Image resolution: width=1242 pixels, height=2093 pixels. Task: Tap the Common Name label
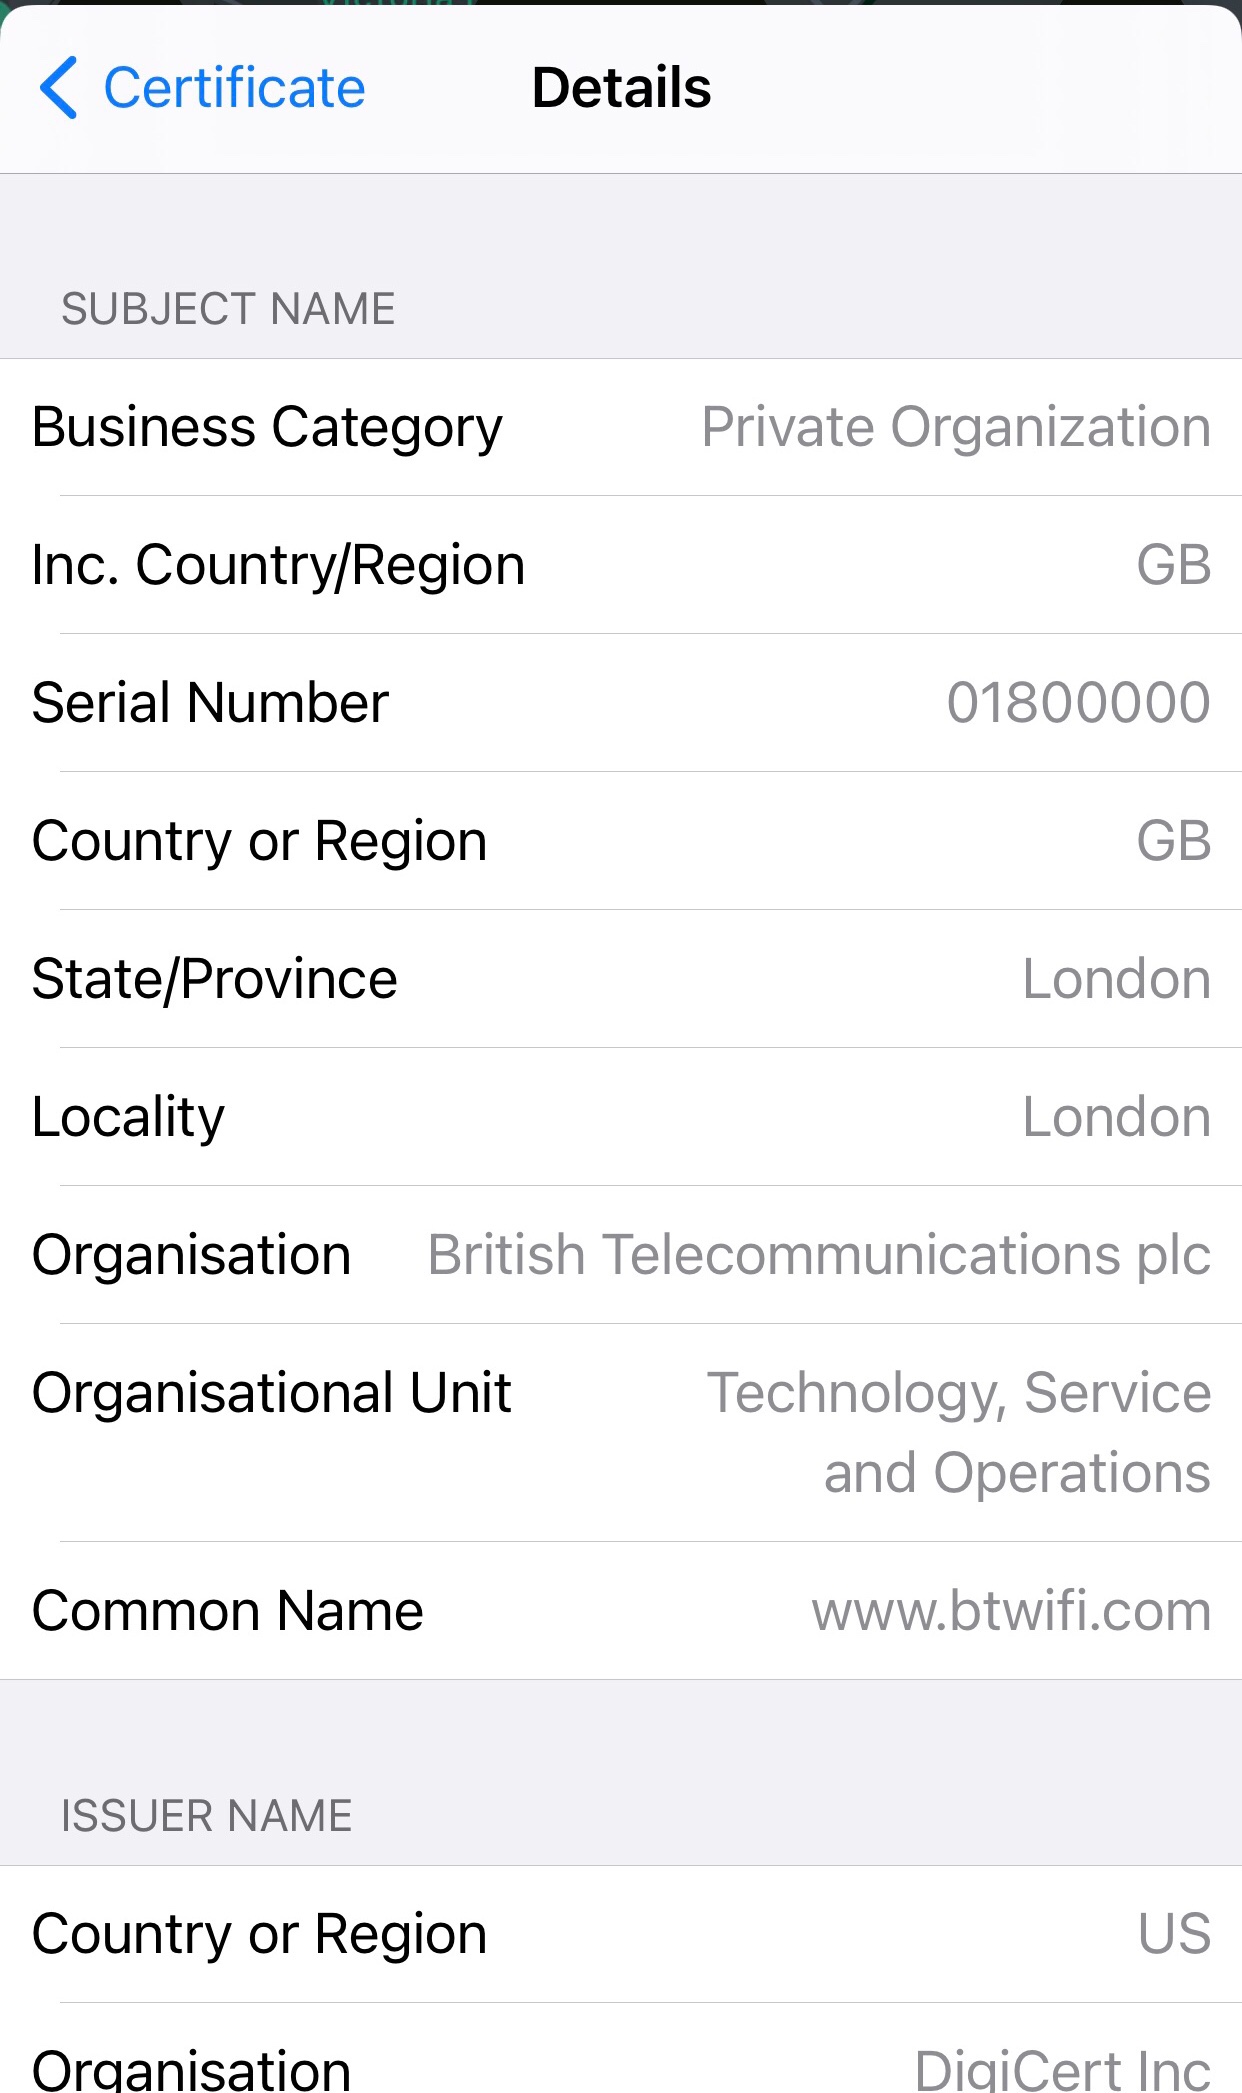tap(227, 1611)
